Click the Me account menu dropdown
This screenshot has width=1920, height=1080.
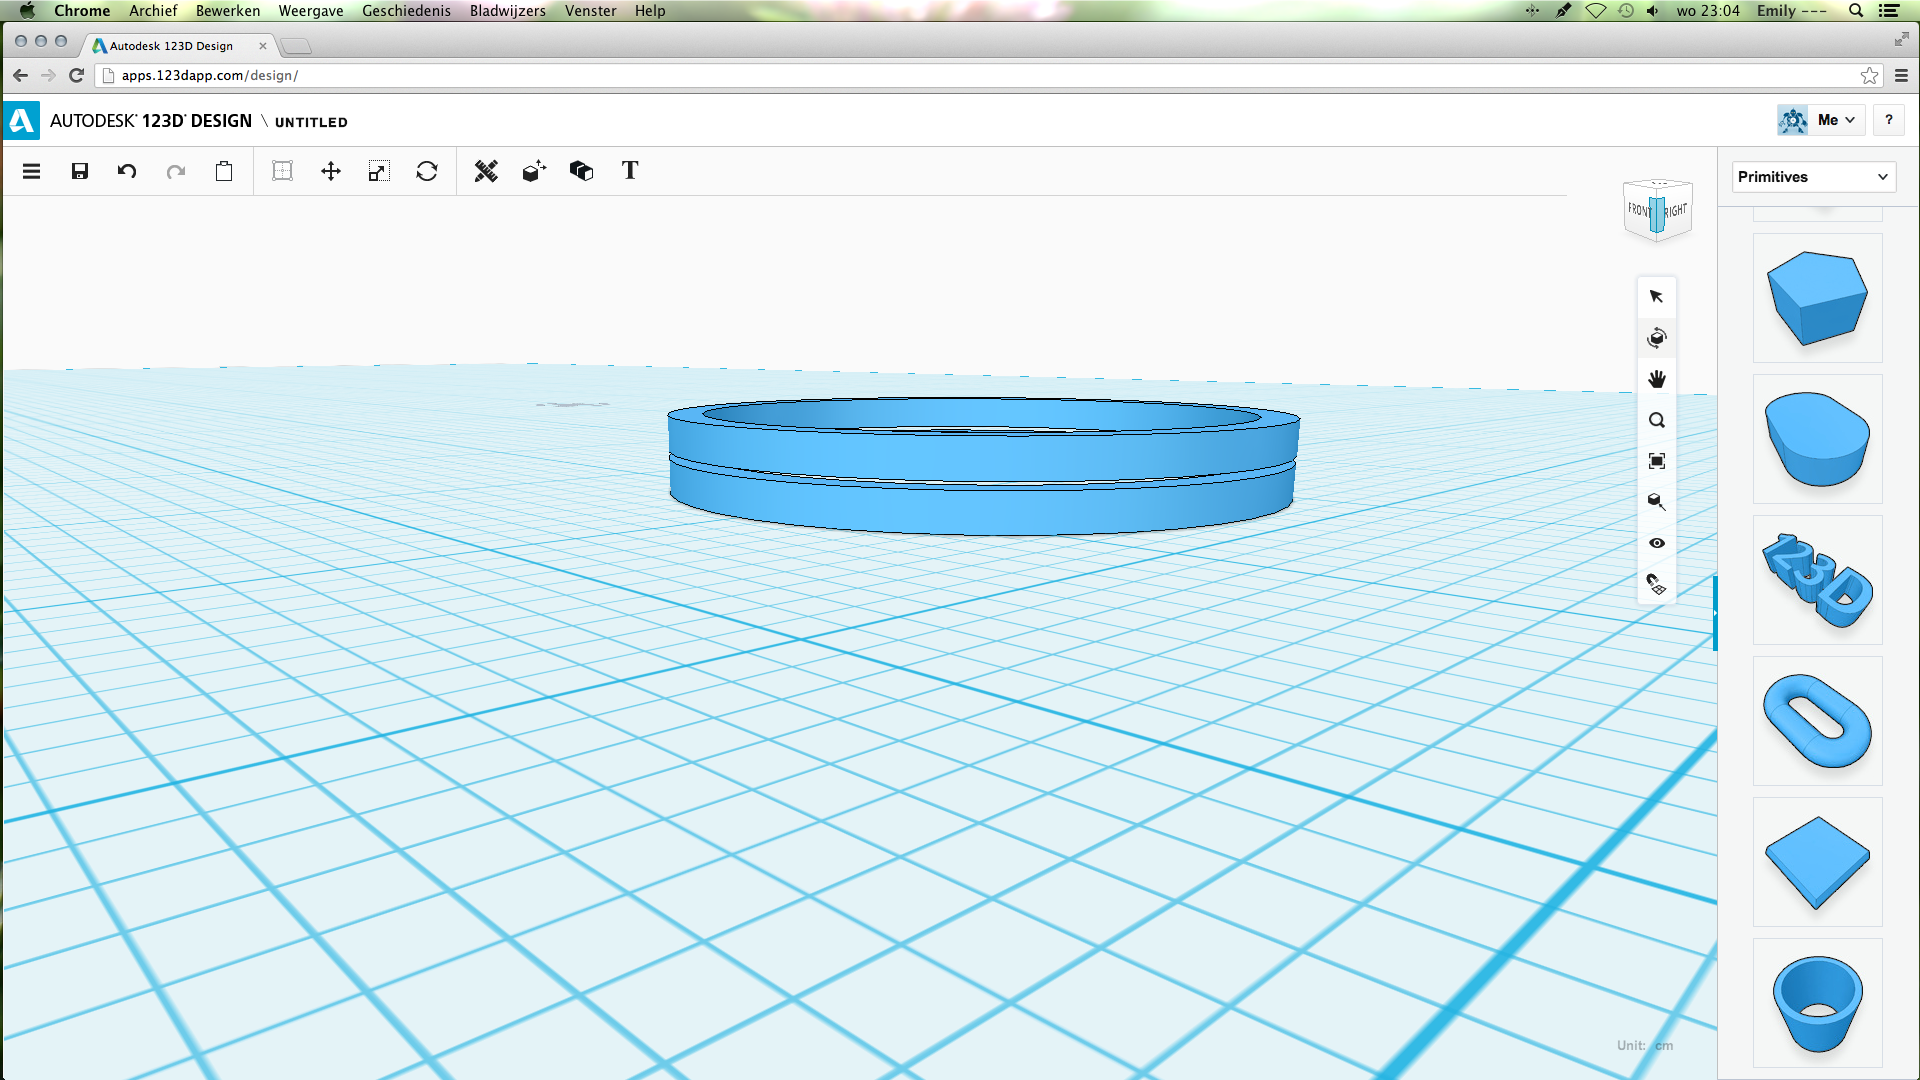(1837, 120)
